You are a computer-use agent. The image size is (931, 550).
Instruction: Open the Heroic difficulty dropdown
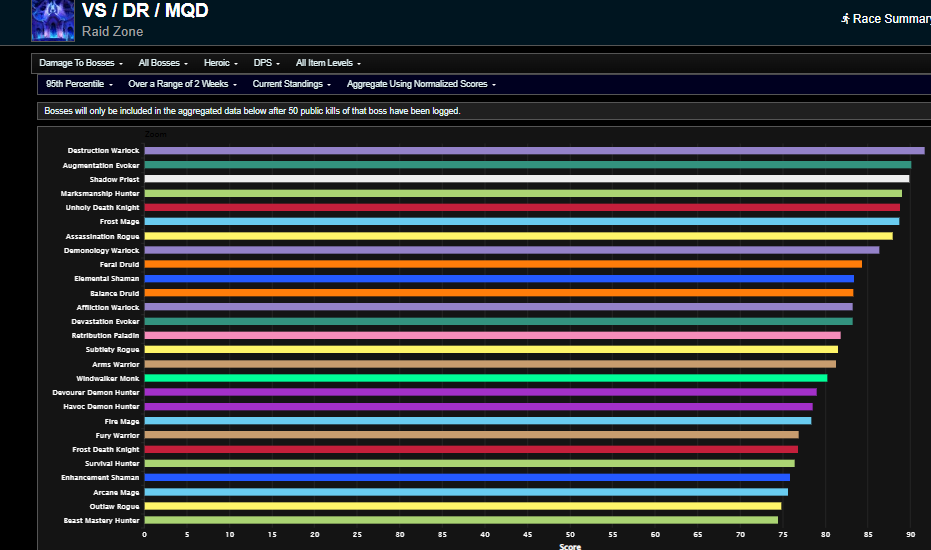221,63
